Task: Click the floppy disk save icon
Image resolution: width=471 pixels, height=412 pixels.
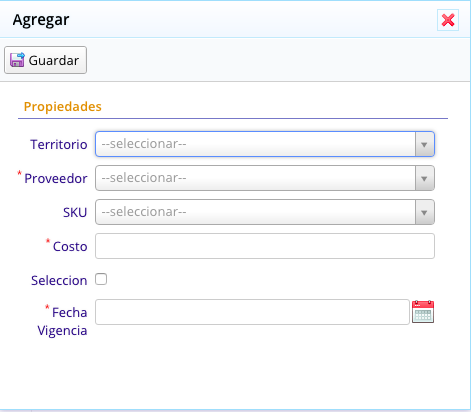Action: point(17,60)
